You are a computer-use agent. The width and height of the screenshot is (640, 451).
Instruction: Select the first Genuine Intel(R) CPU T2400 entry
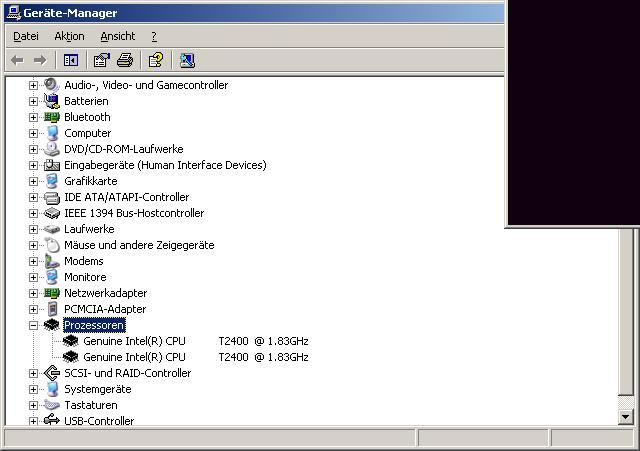(x=196, y=341)
